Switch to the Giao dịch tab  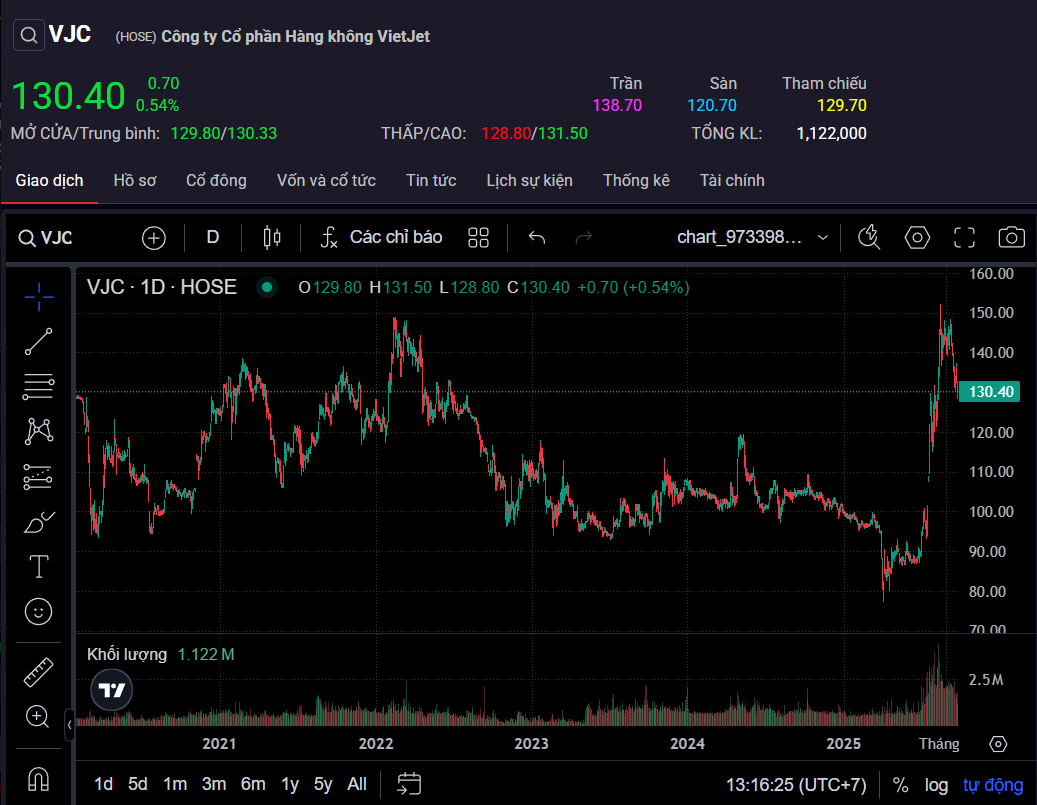coord(49,181)
